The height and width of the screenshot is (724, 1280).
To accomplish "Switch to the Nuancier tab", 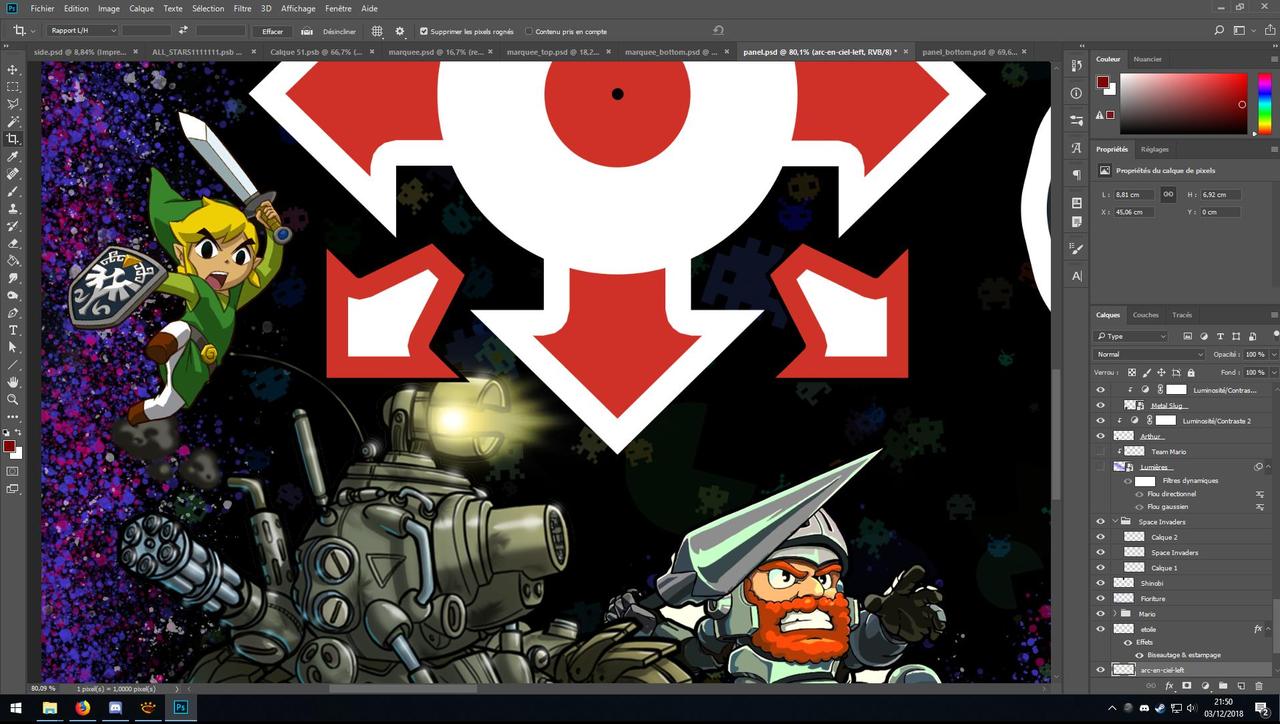I will point(1147,59).
